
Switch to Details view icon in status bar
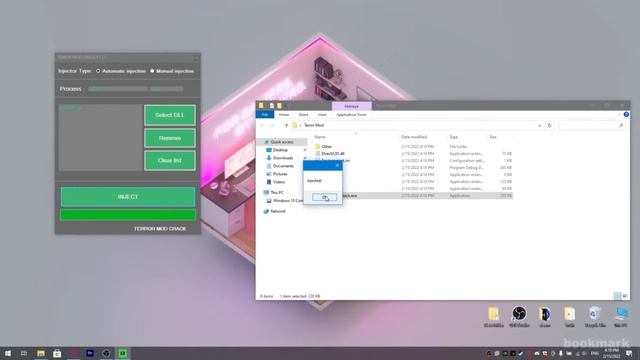tap(618, 296)
